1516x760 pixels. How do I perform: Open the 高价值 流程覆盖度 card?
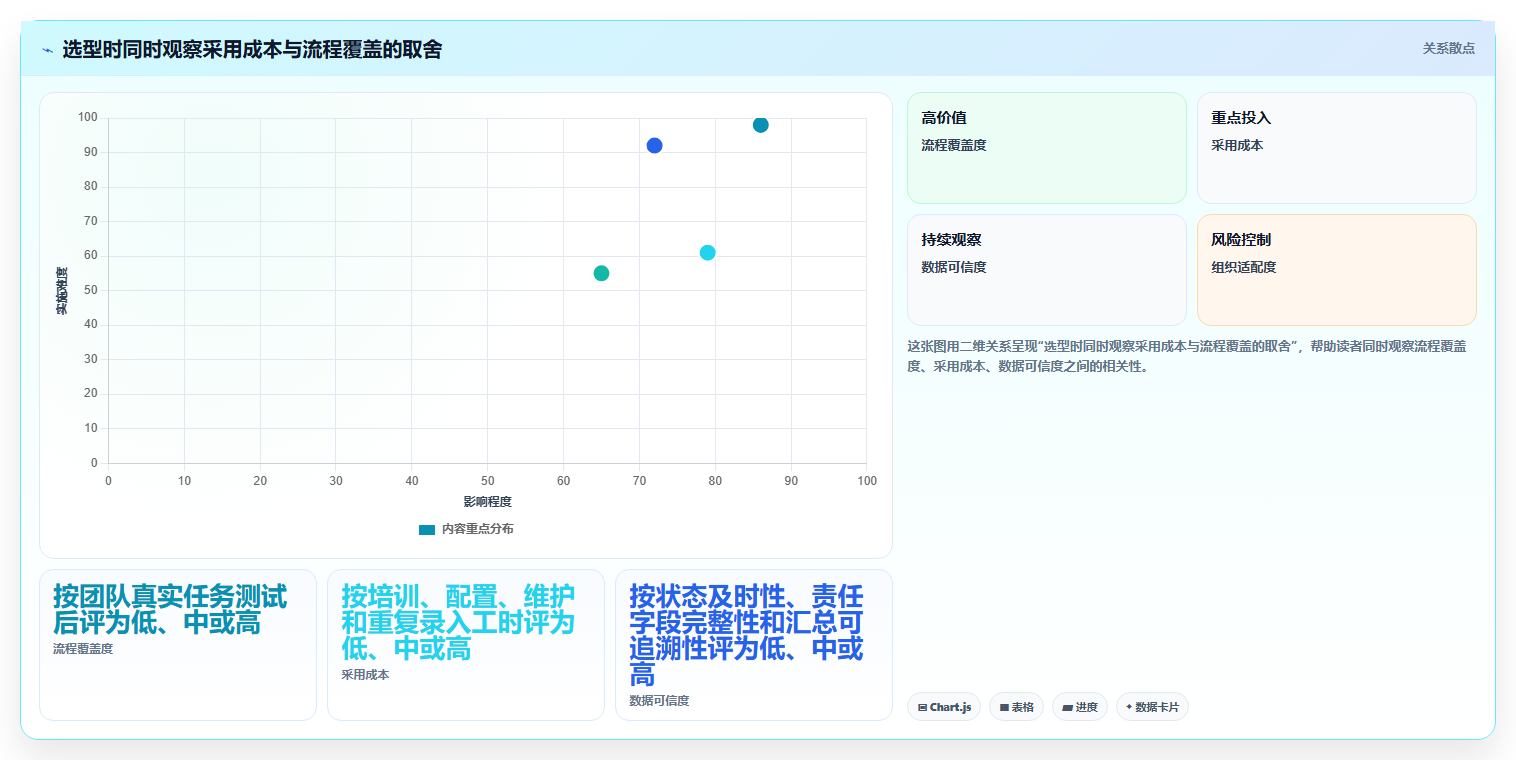click(1046, 148)
